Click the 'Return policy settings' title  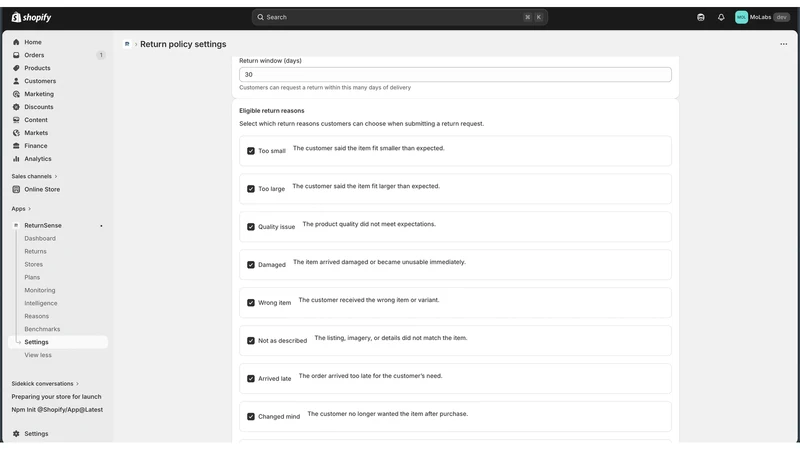(183, 44)
